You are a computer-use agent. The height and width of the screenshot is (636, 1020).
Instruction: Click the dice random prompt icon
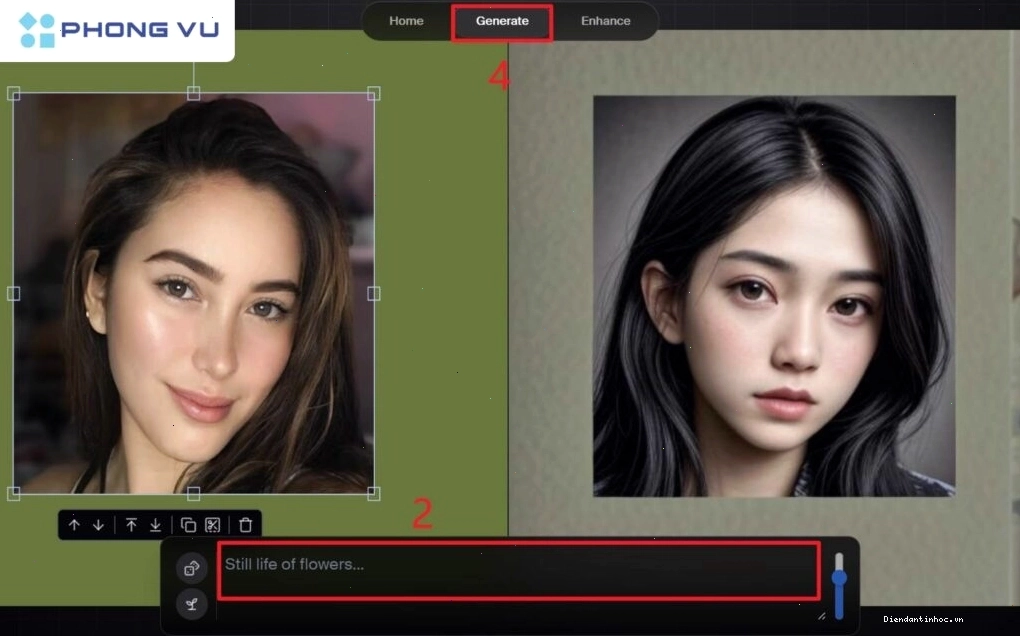(192, 568)
